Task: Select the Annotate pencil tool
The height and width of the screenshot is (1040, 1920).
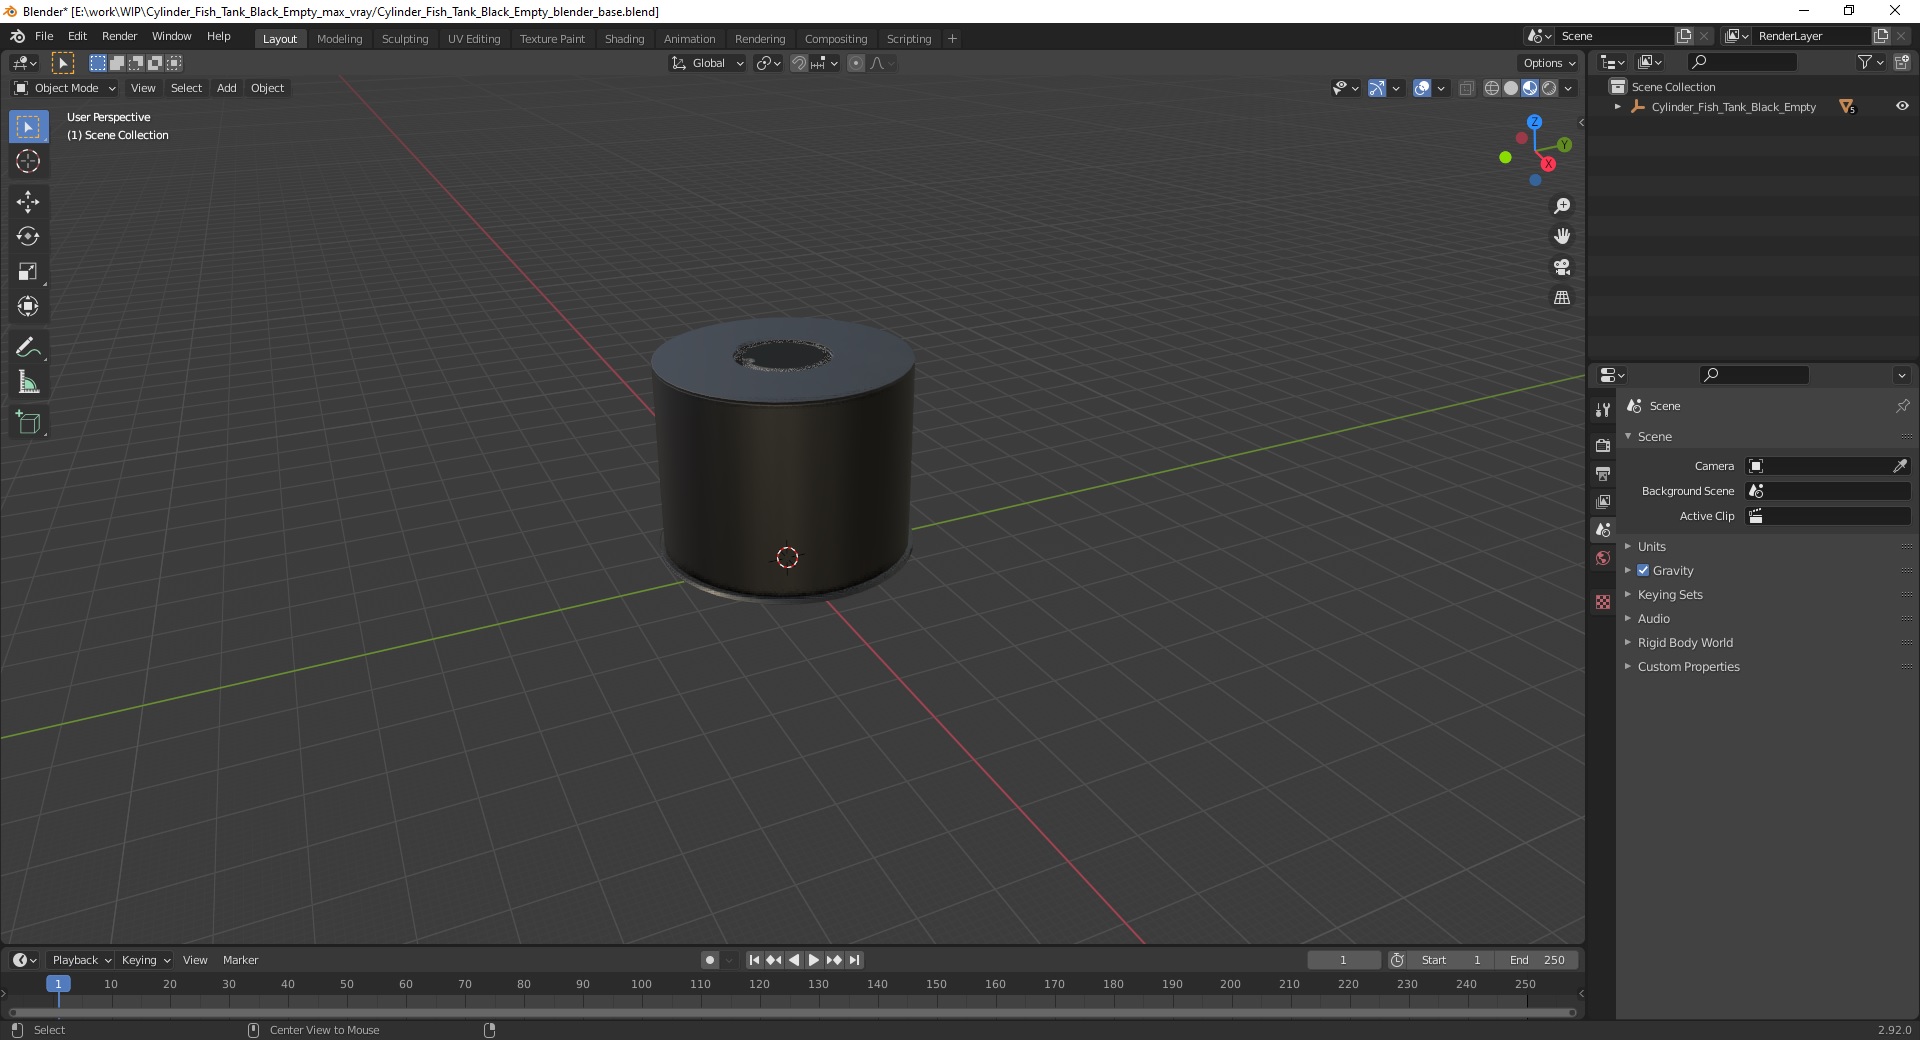Action: pyautogui.click(x=28, y=348)
